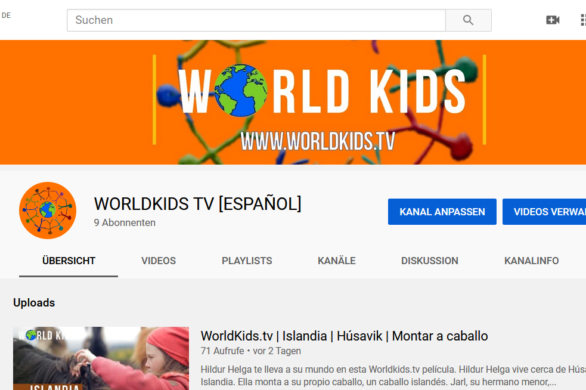
Task: Open the PLAYLISTS tab
Action: [247, 261]
